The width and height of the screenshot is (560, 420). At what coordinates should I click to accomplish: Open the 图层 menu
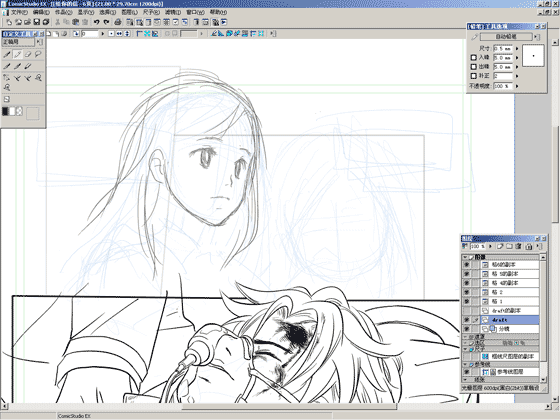129,12
